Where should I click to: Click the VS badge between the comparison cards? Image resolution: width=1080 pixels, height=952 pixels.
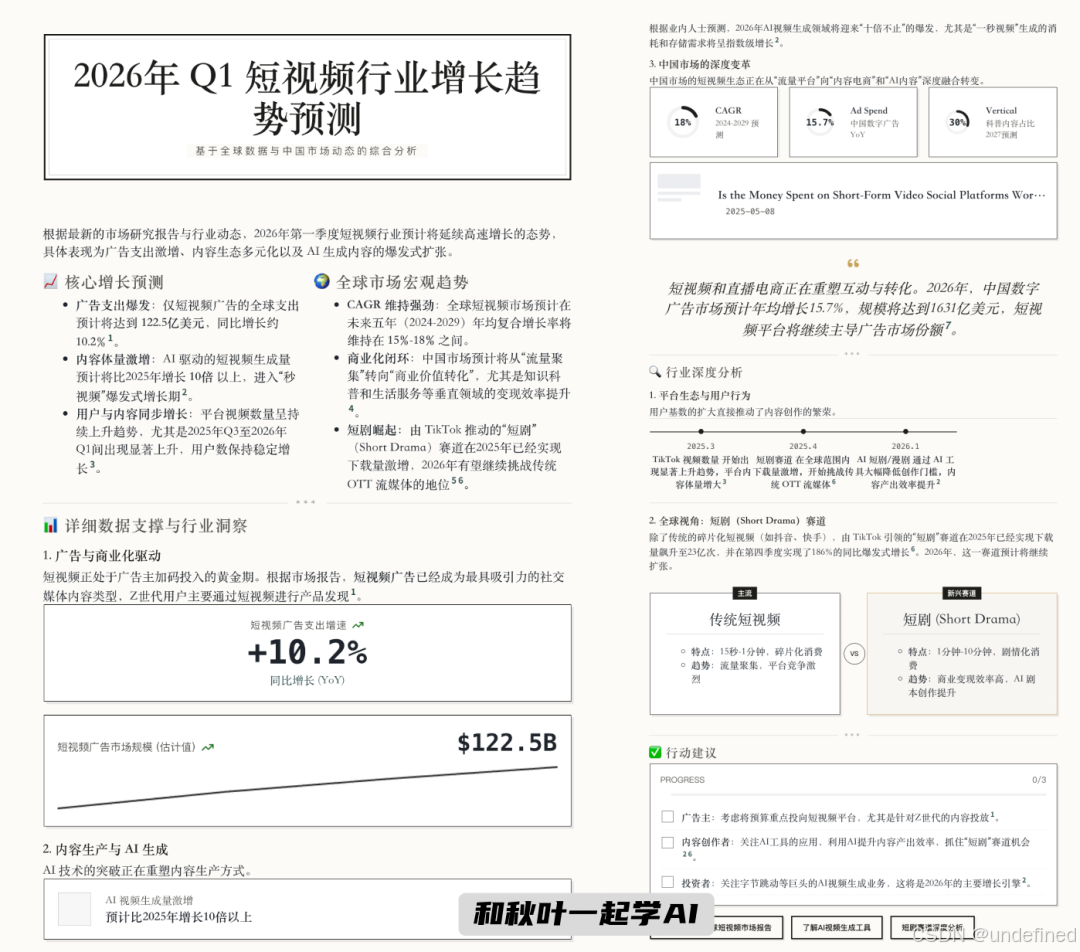(854, 653)
